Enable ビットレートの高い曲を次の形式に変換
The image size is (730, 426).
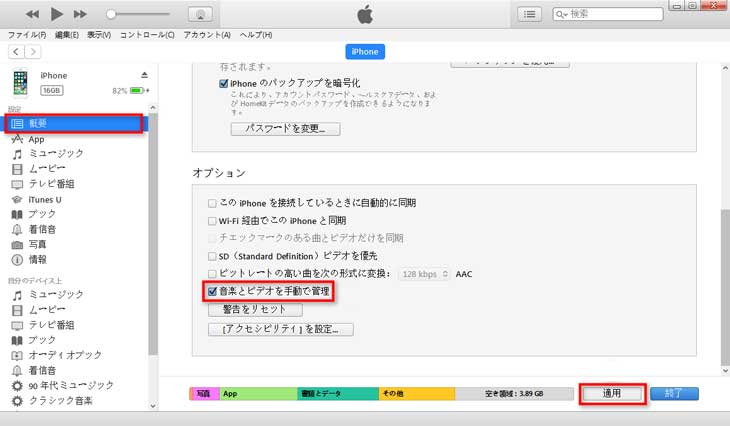pos(212,274)
